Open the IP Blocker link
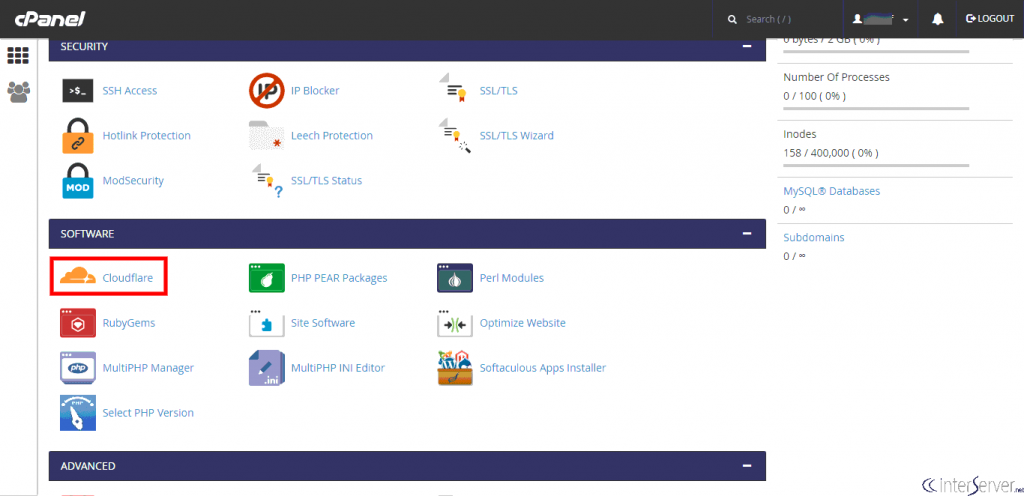 [x=315, y=91]
